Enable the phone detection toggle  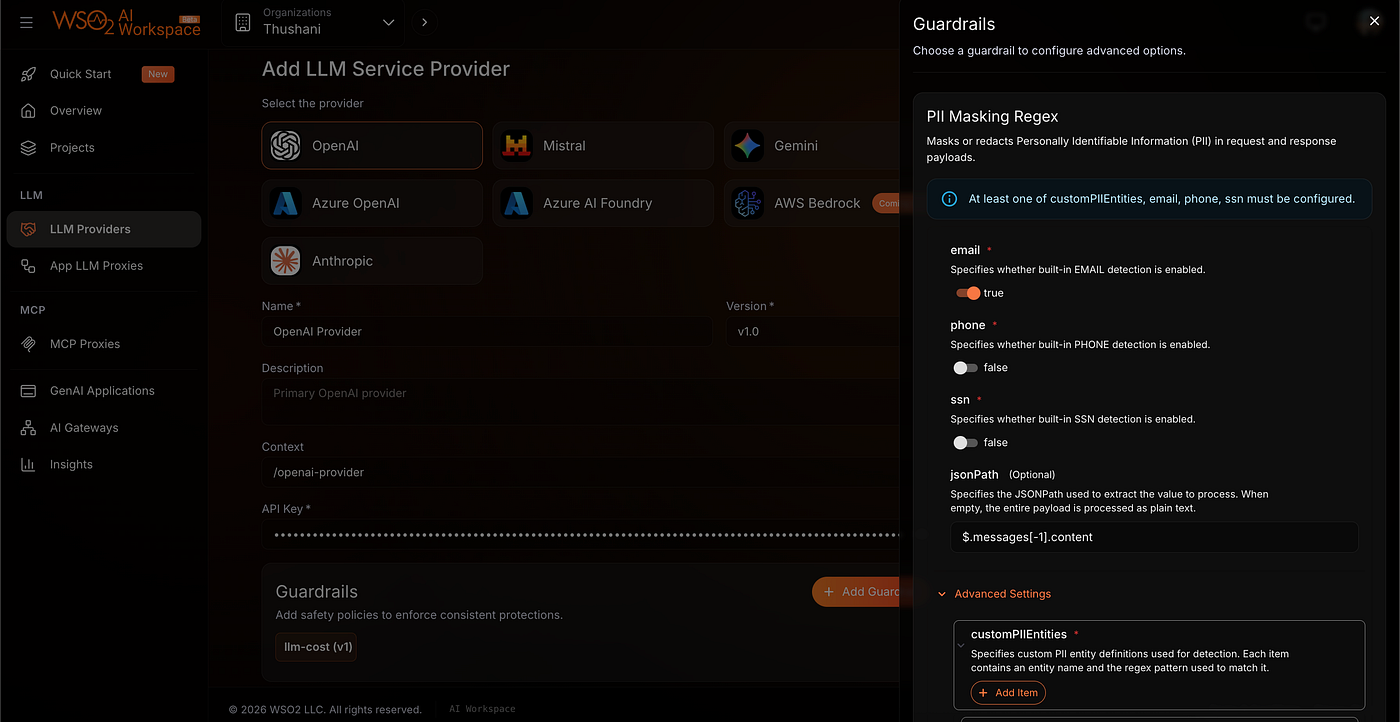click(x=965, y=368)
